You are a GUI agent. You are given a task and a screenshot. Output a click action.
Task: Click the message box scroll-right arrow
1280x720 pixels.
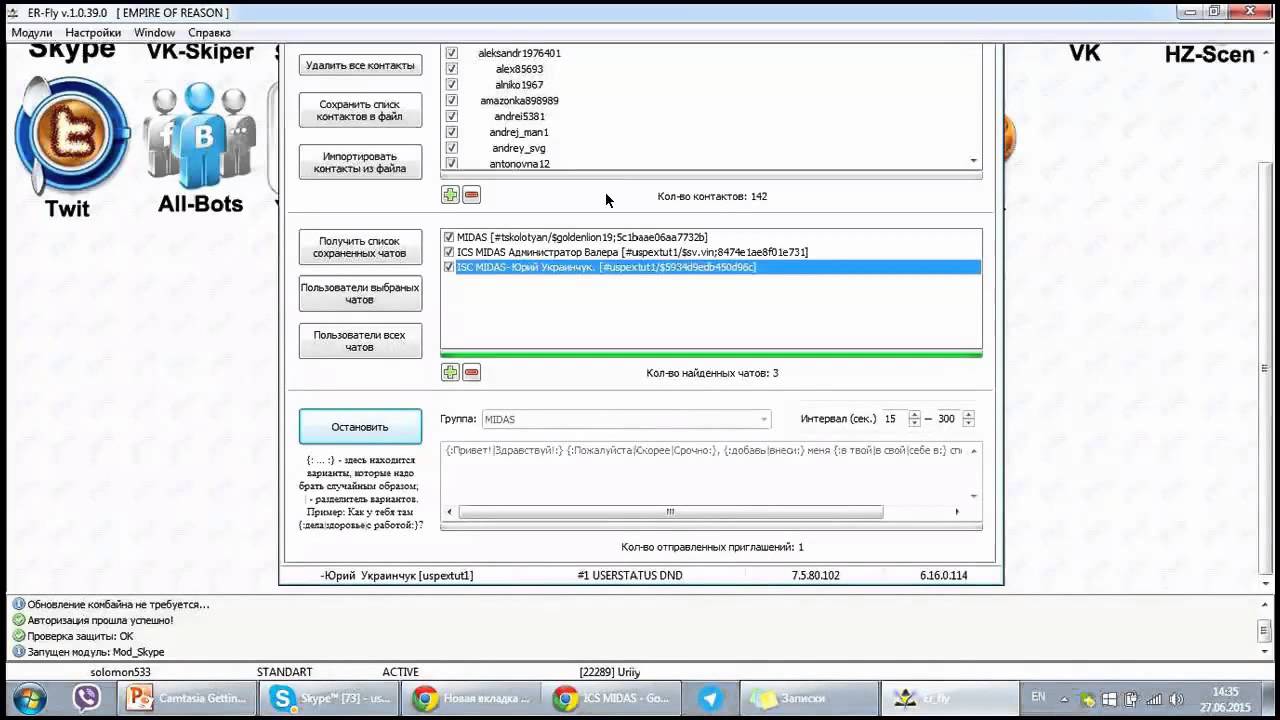pos(957,512)
